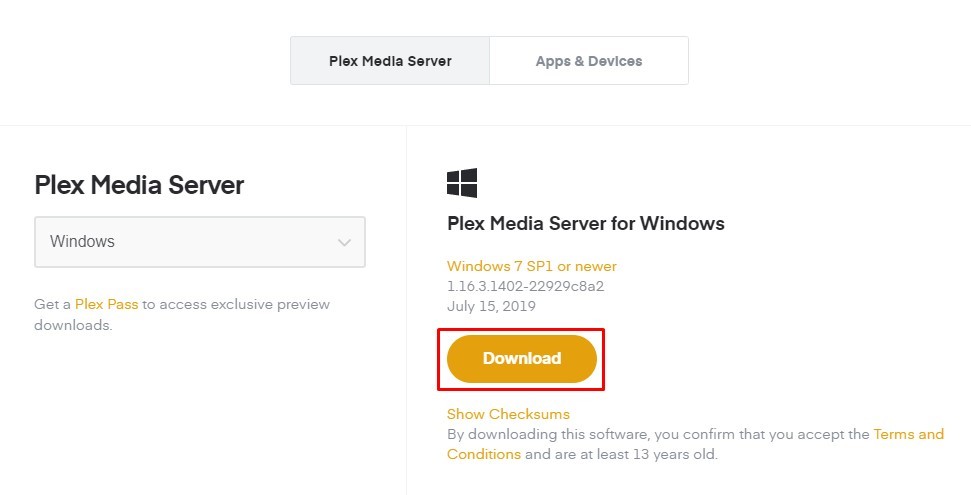
Task: Click the word 'downloads.' under Plex Pass note
Action: click(73, 325)
